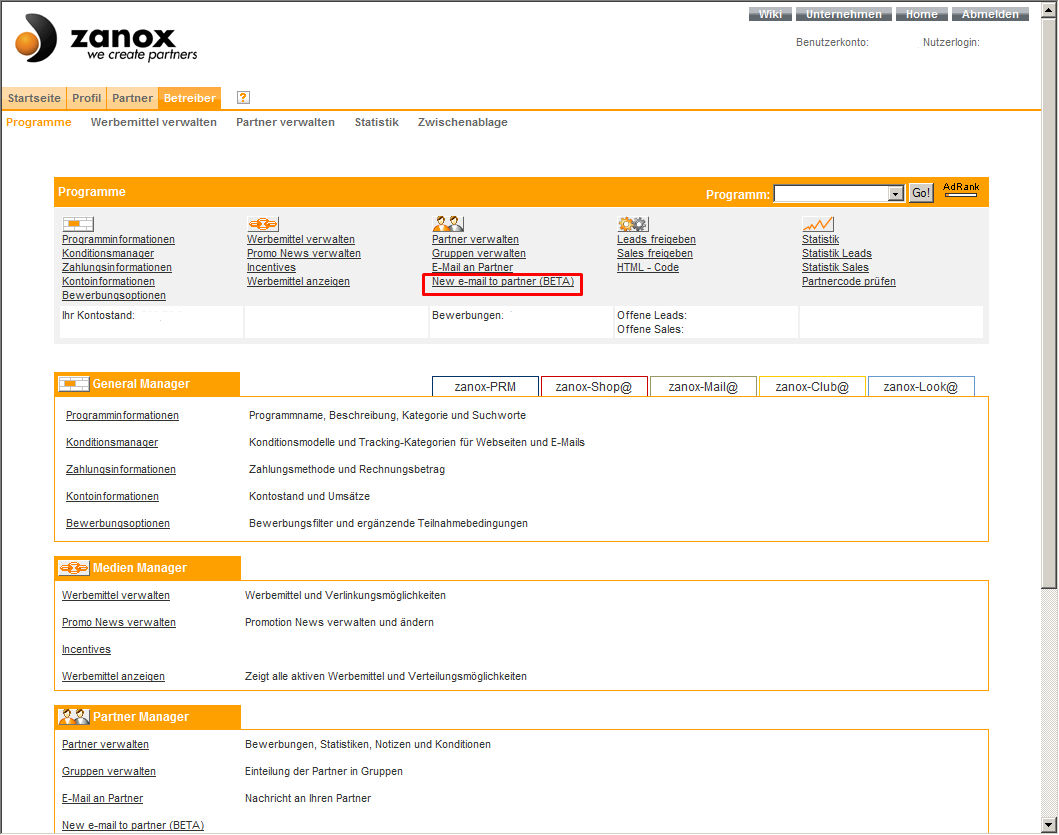Open Statistik Leads link

(837, 253)
